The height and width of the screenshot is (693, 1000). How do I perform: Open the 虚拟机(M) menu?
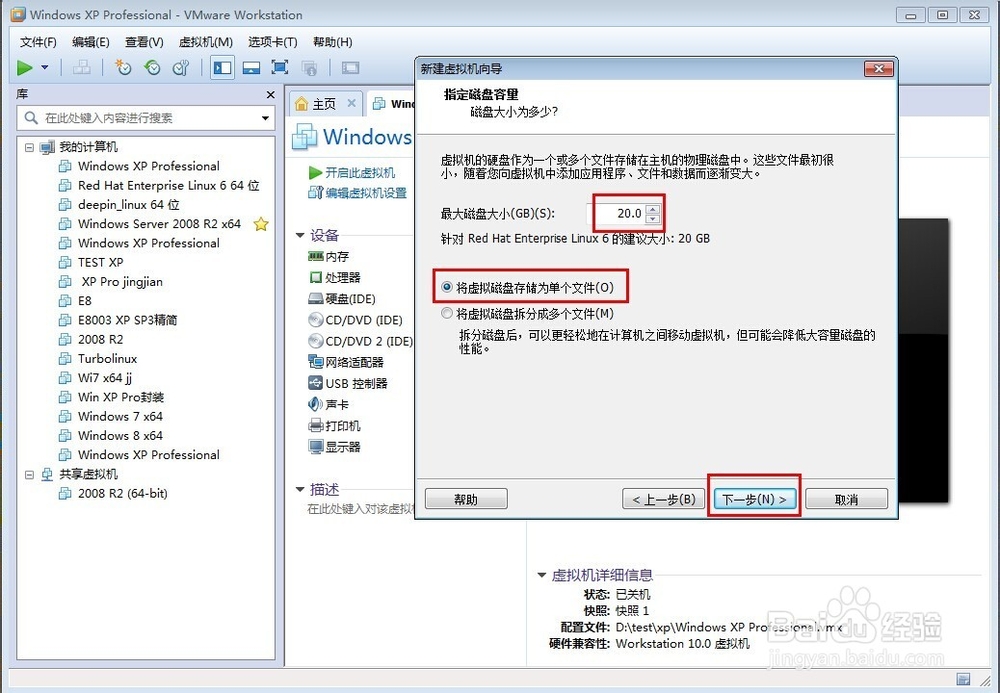tap(206, 42)
